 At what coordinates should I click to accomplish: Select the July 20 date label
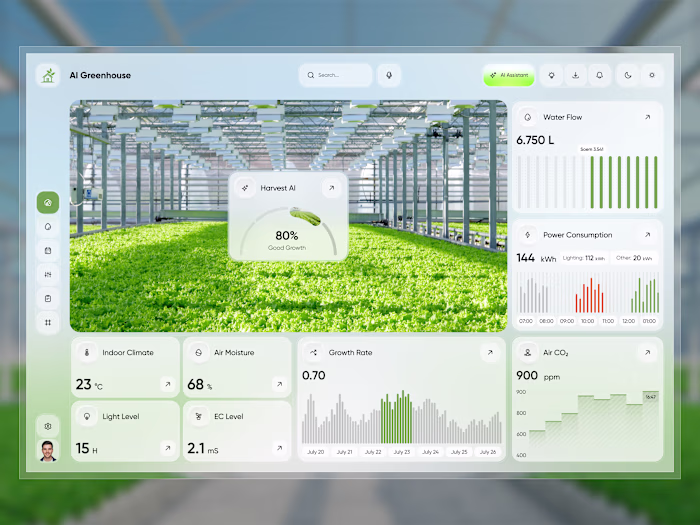click(316, 452)
